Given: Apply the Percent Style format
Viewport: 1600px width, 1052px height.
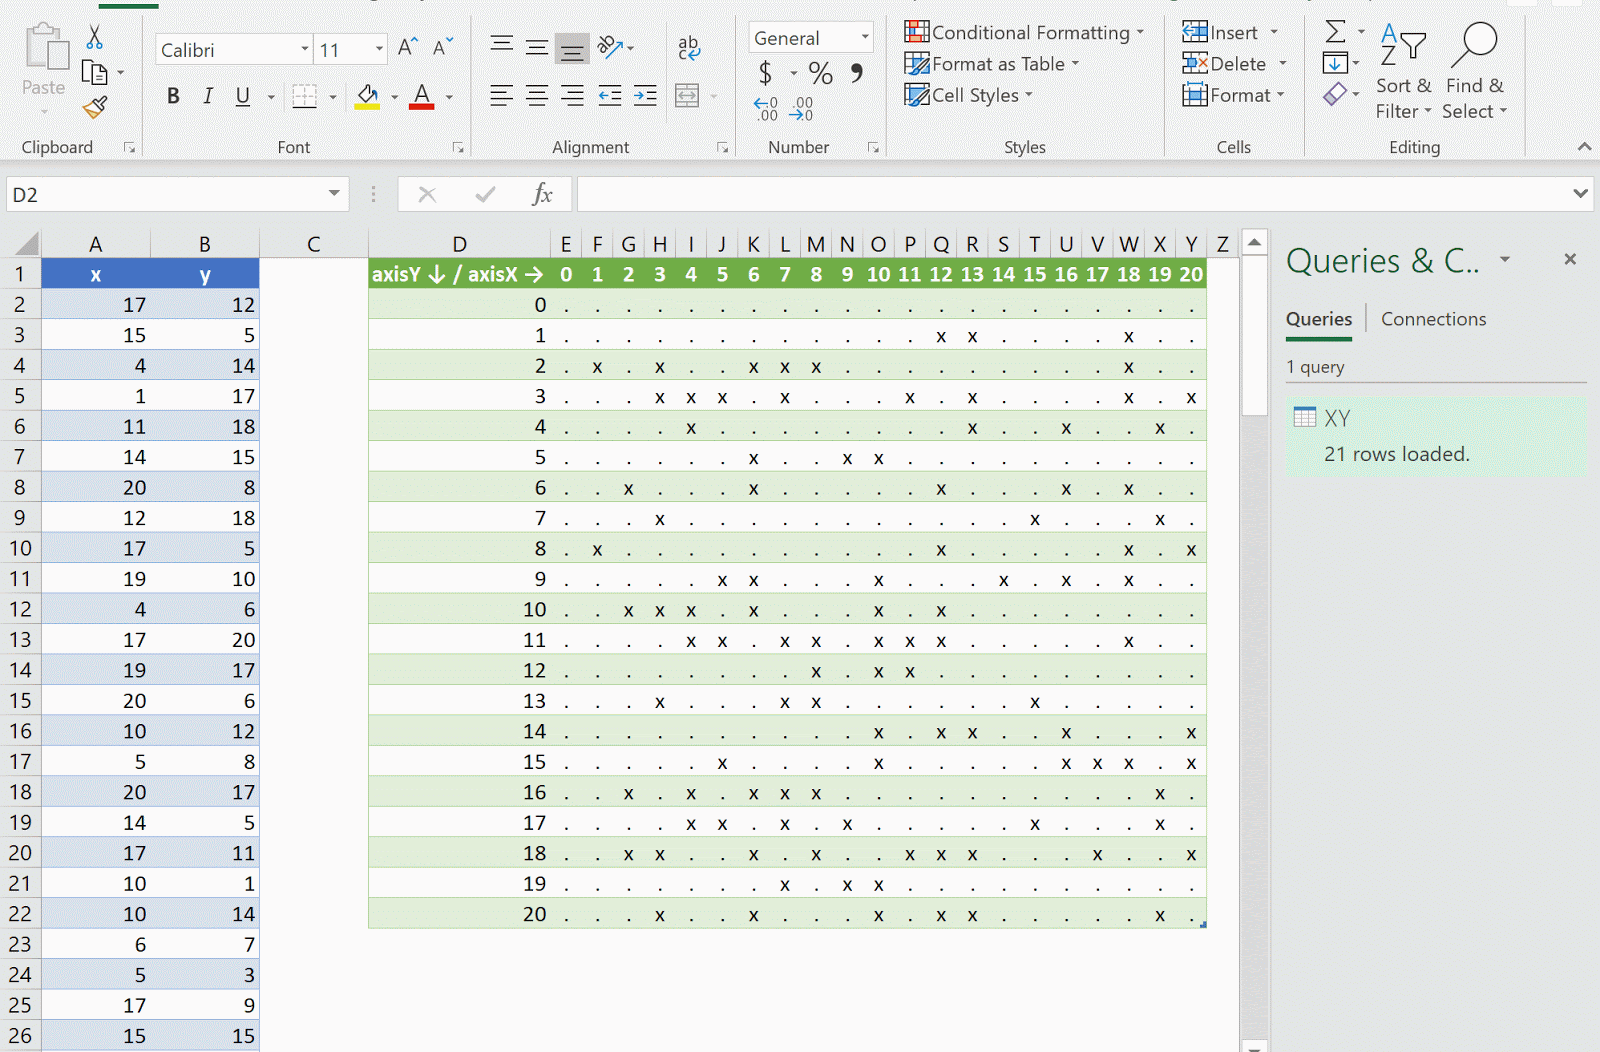Looking at the screenshot, I should tap(821, 72).
